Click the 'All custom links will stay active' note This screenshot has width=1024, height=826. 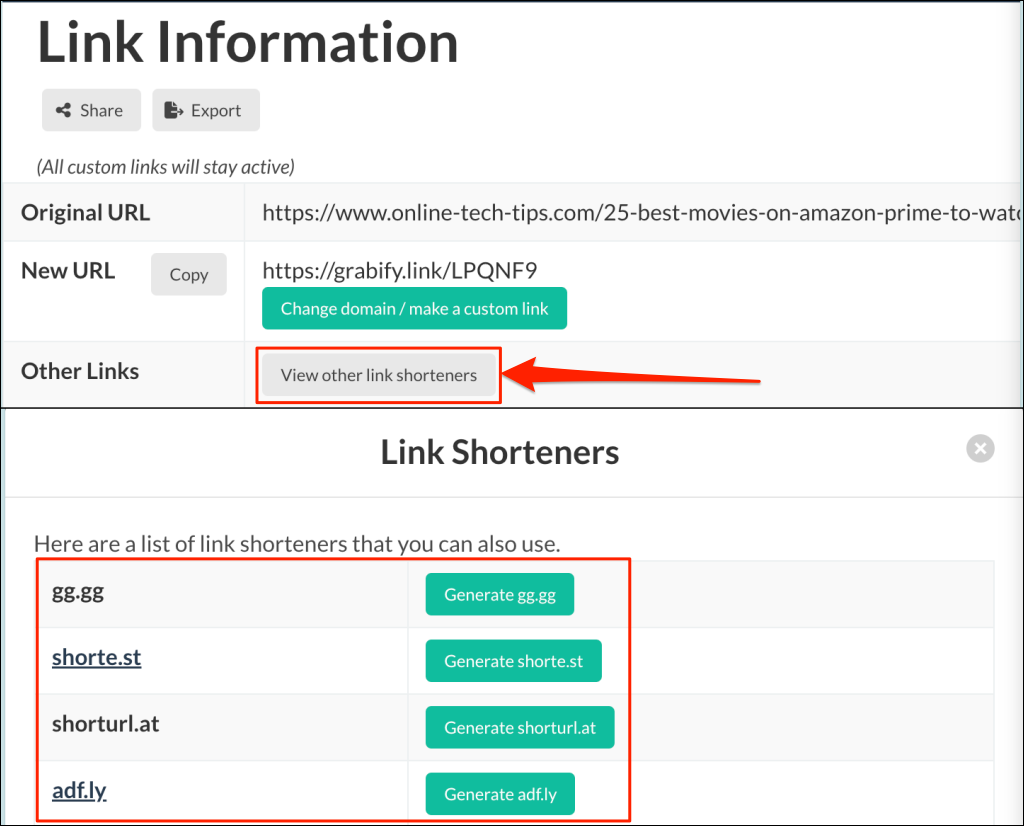click(166, 167)
